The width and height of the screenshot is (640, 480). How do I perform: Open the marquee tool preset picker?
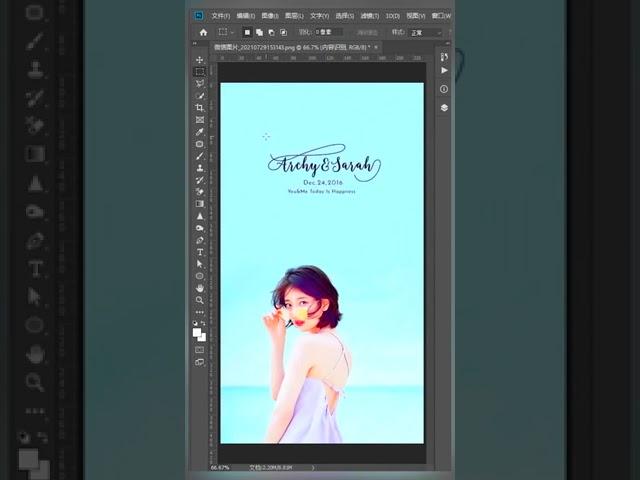tap(226, 32)
